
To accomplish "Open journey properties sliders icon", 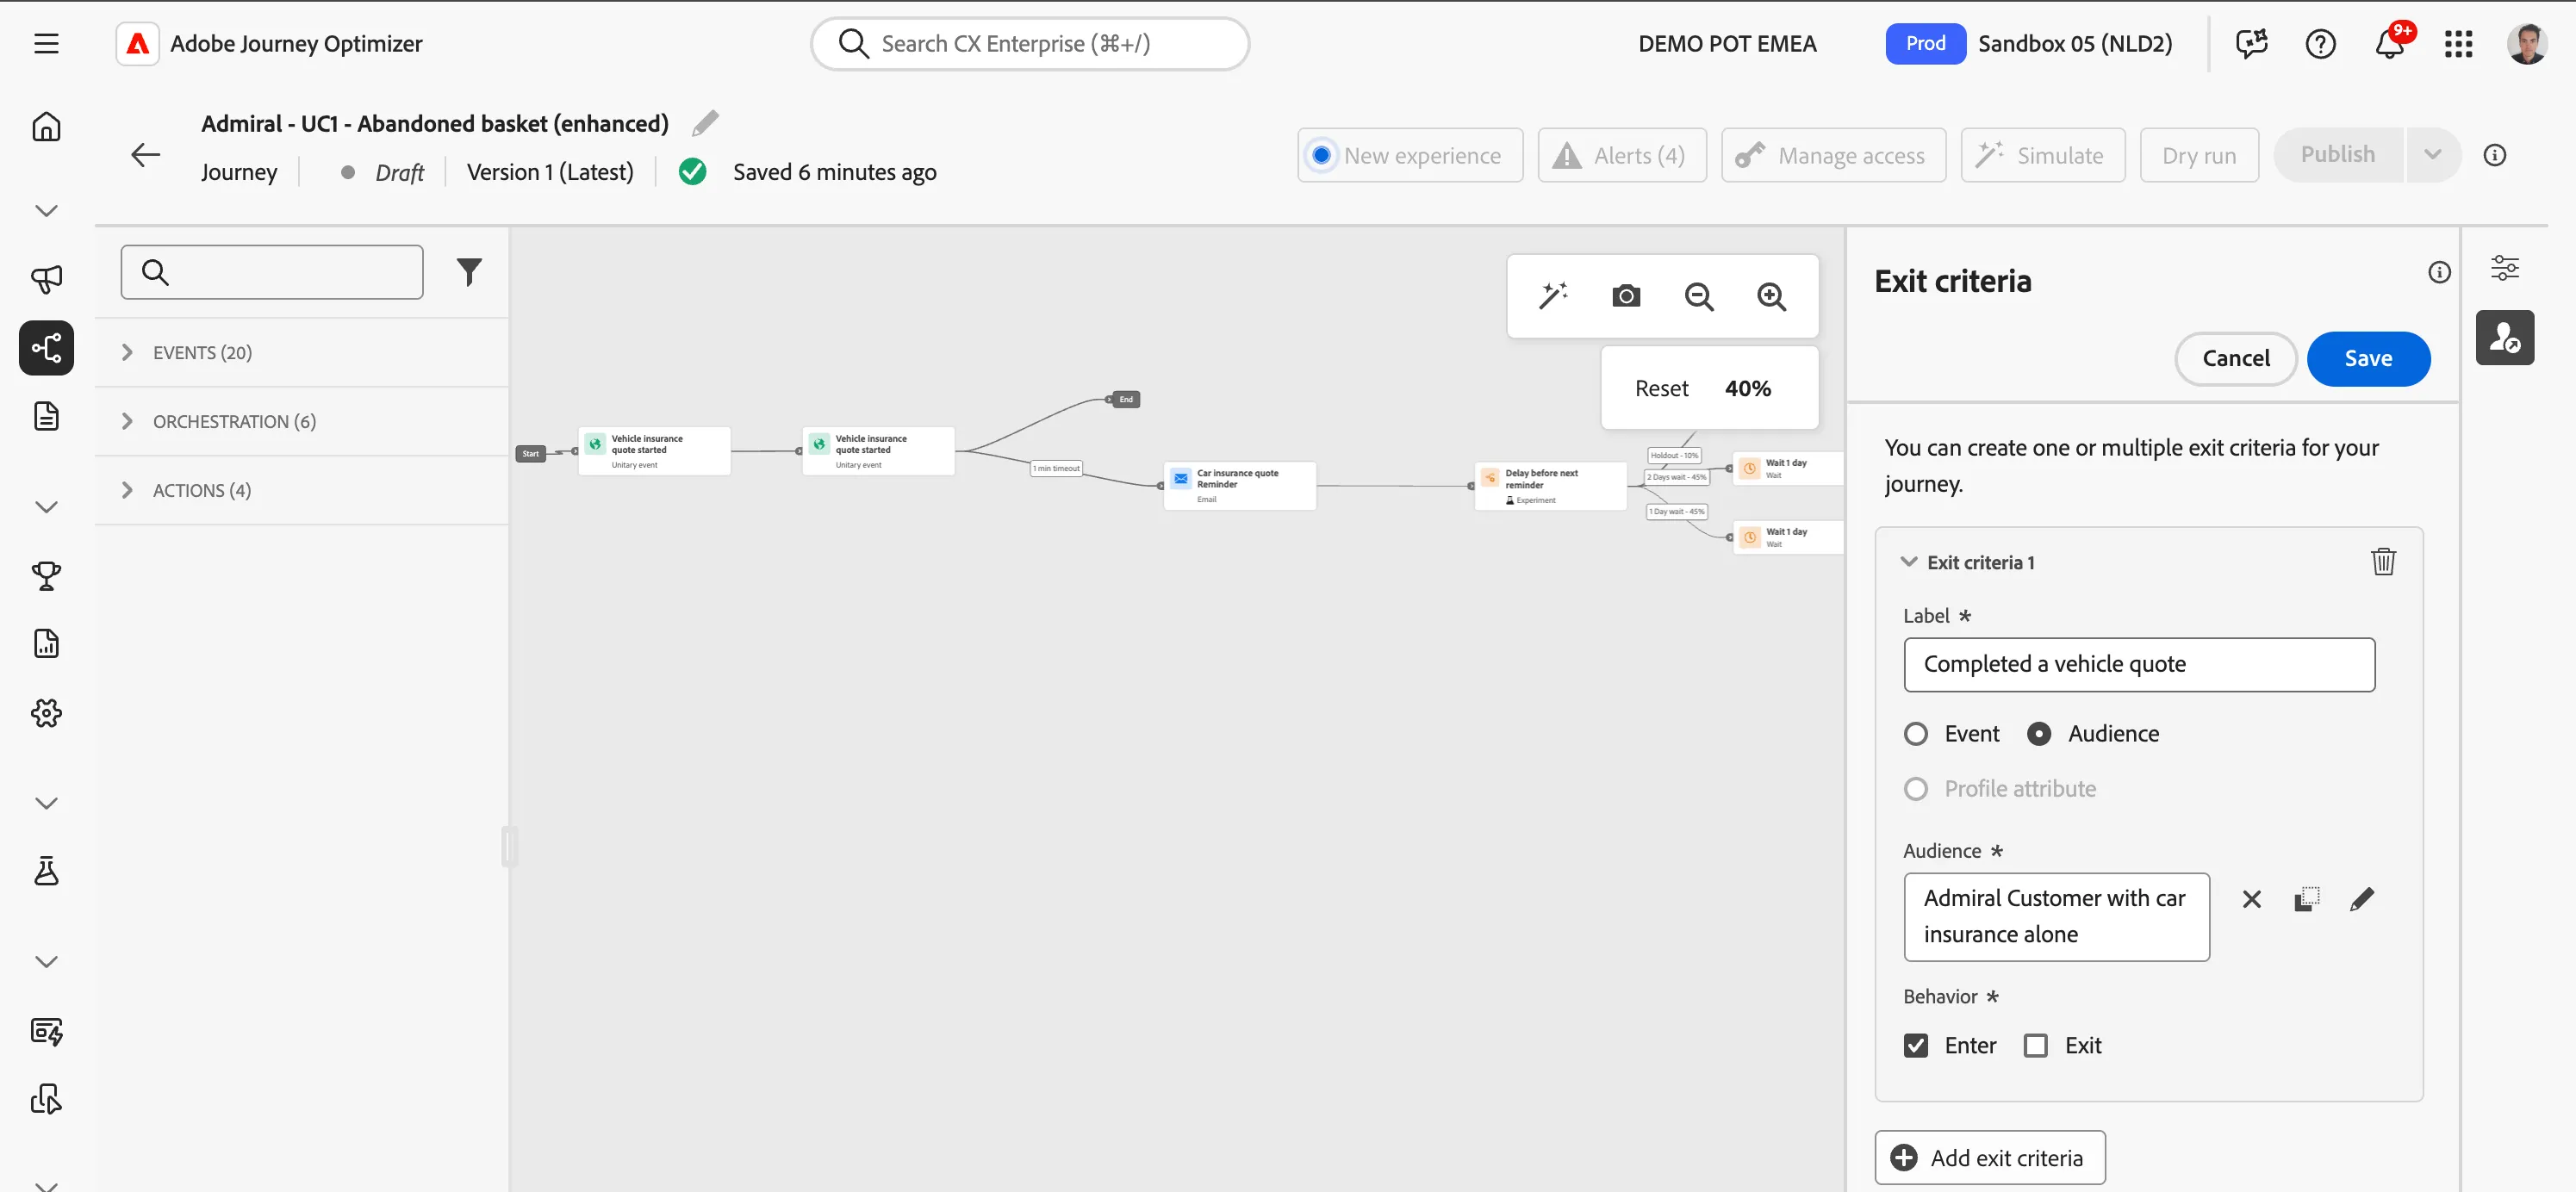I will 2504,268.
